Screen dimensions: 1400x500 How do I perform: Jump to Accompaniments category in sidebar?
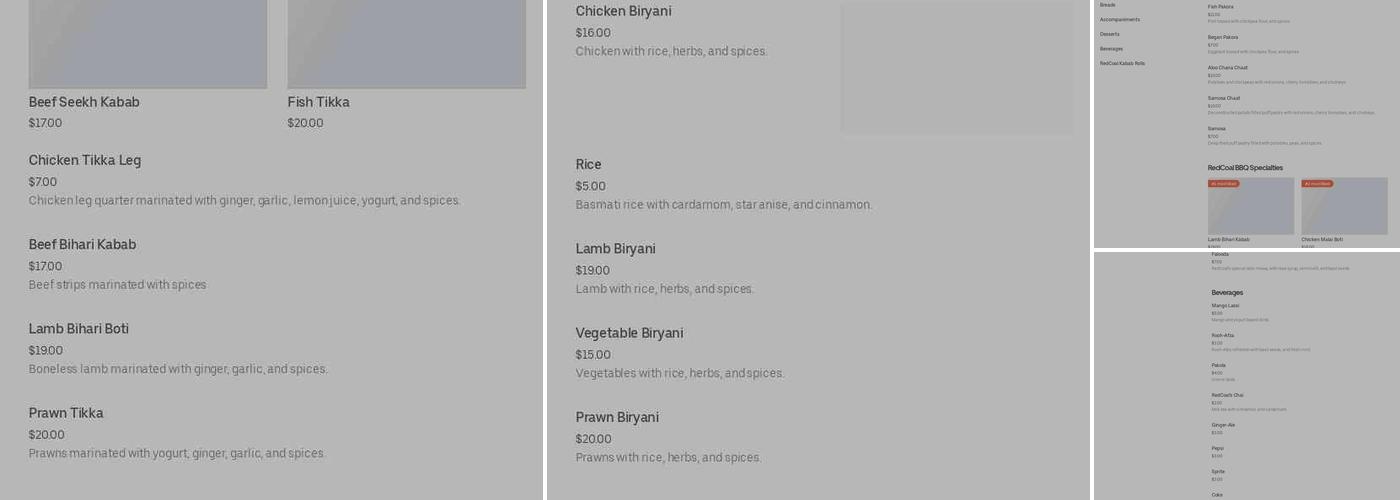click(1119, 19)
